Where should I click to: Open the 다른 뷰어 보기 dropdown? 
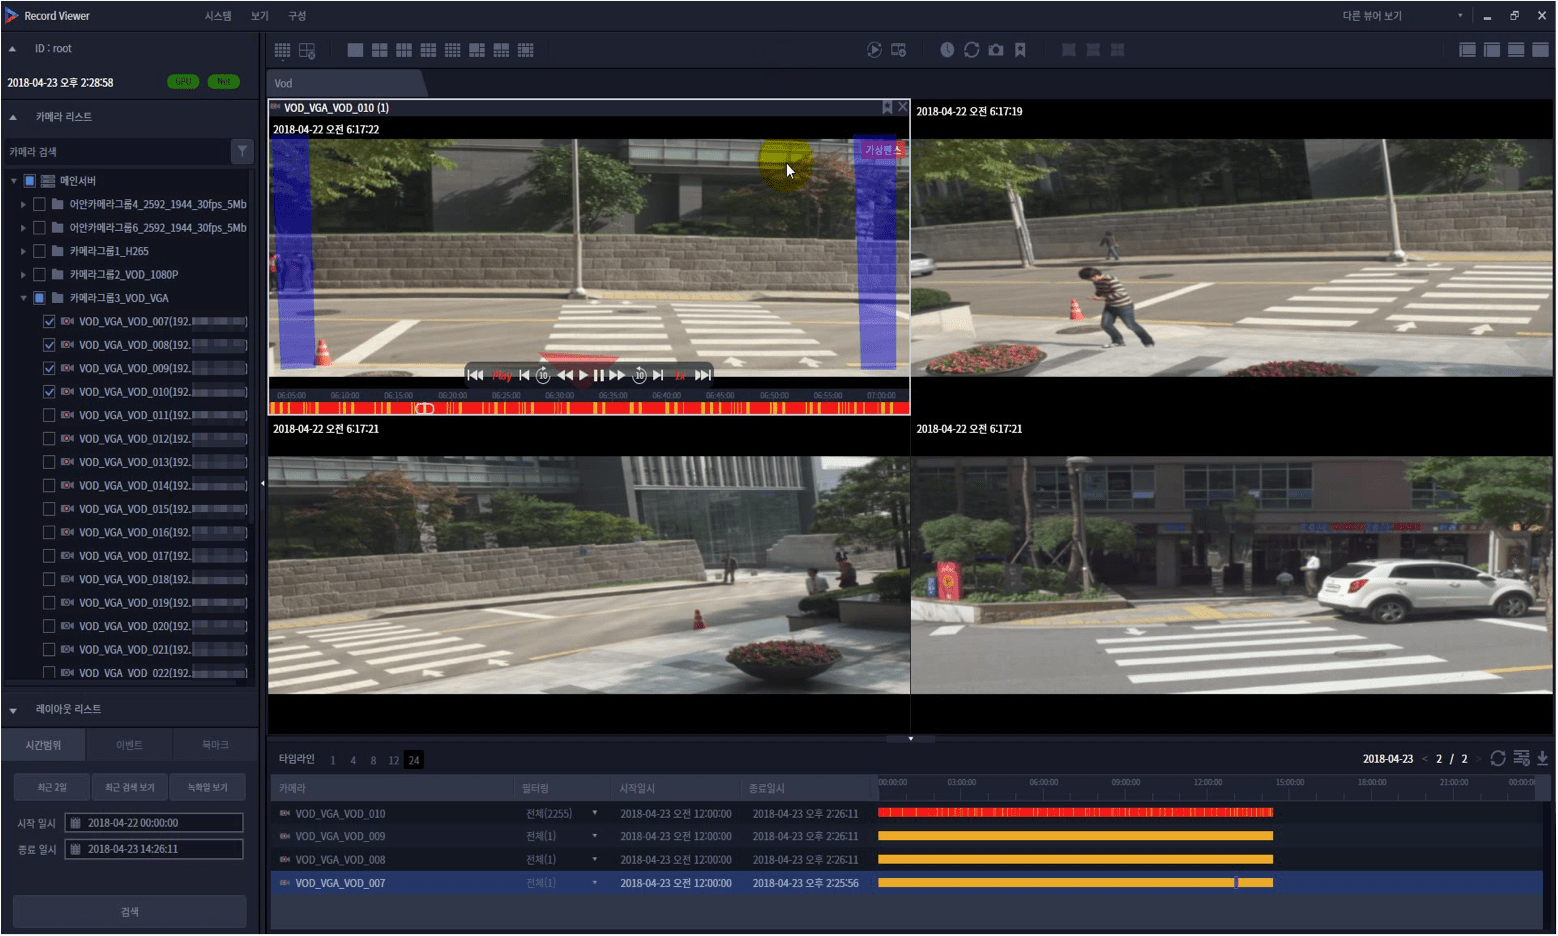1402,16
